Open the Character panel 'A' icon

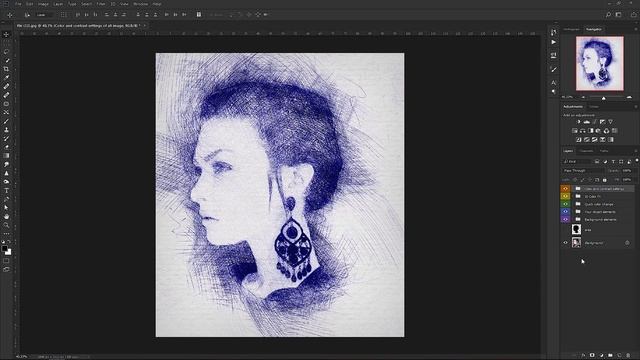(553, 82)
